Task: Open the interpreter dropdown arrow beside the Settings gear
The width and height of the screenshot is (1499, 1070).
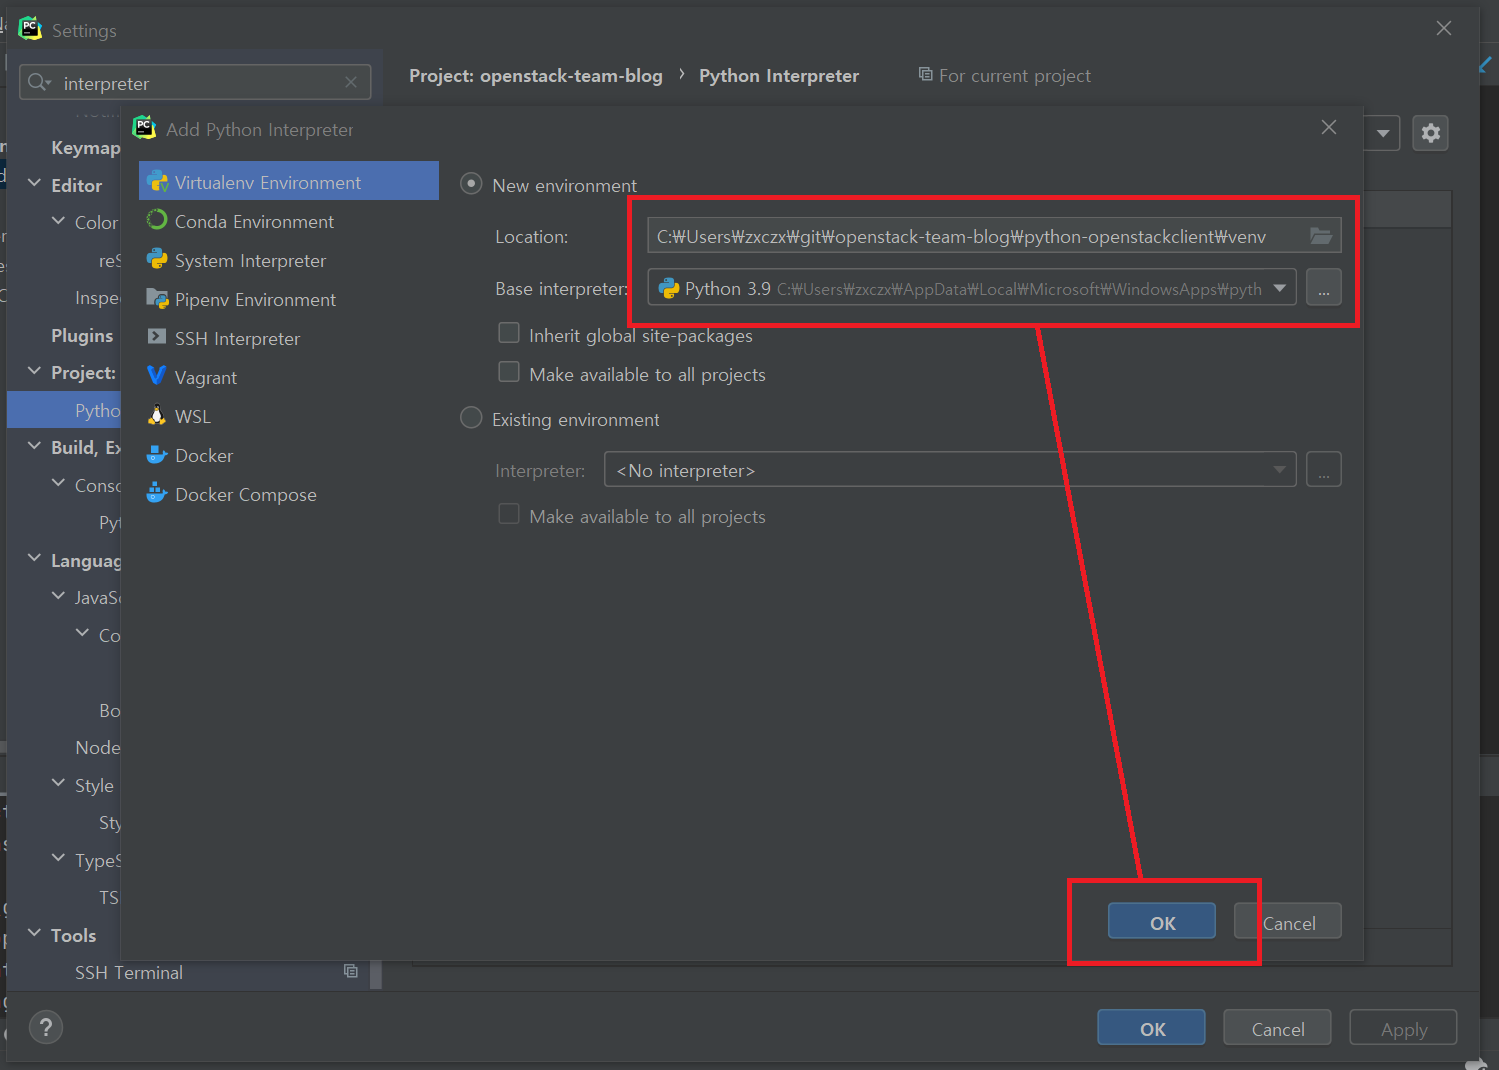Action: click(x=1383, y=133)
